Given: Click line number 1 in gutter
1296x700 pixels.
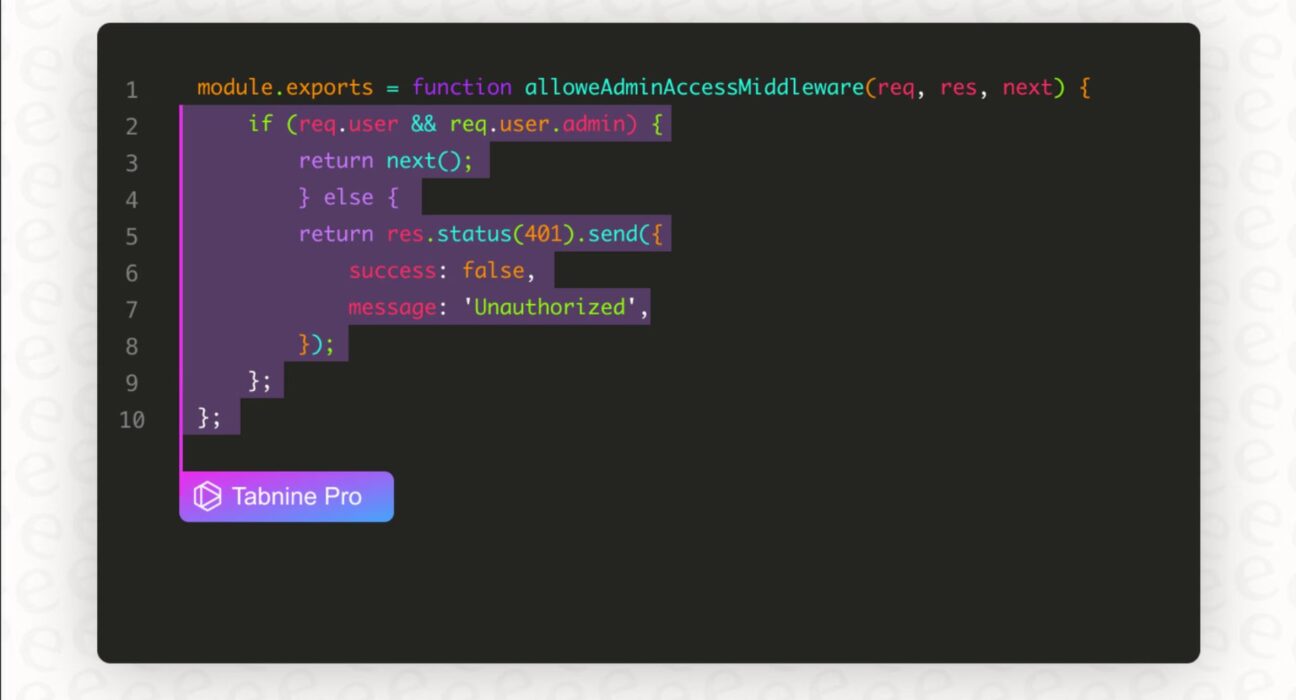Looking at the screenshot, I should click(131, 90).
